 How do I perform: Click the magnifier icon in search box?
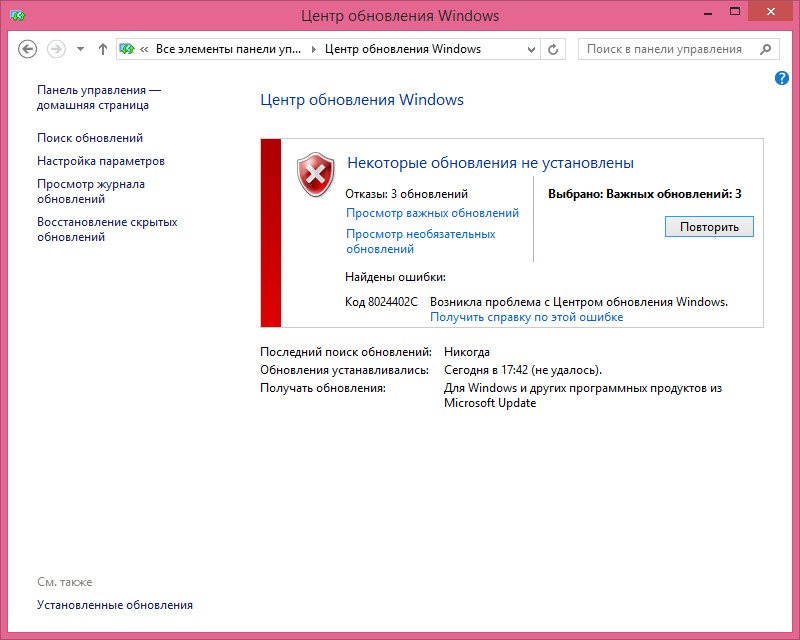[x=765, y=49]
